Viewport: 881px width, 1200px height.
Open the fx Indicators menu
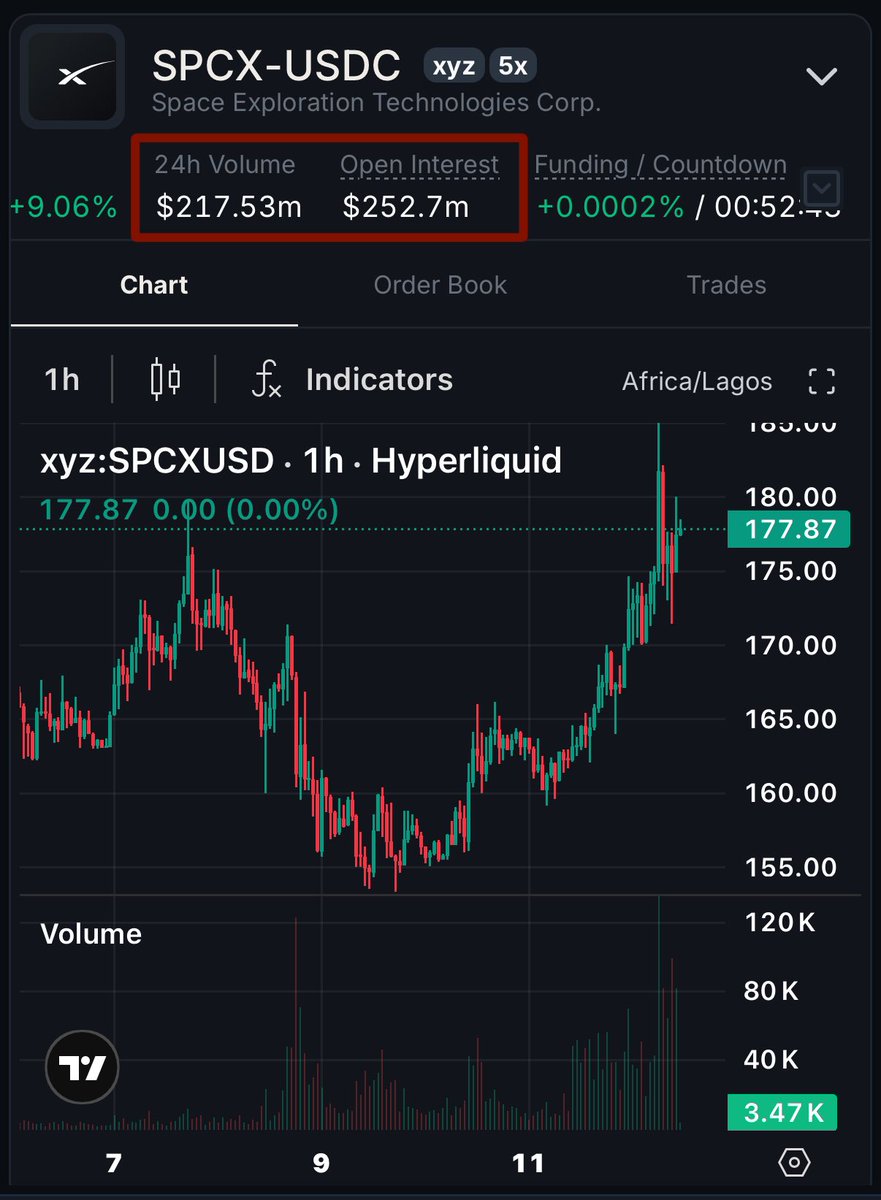click(352, 380)
